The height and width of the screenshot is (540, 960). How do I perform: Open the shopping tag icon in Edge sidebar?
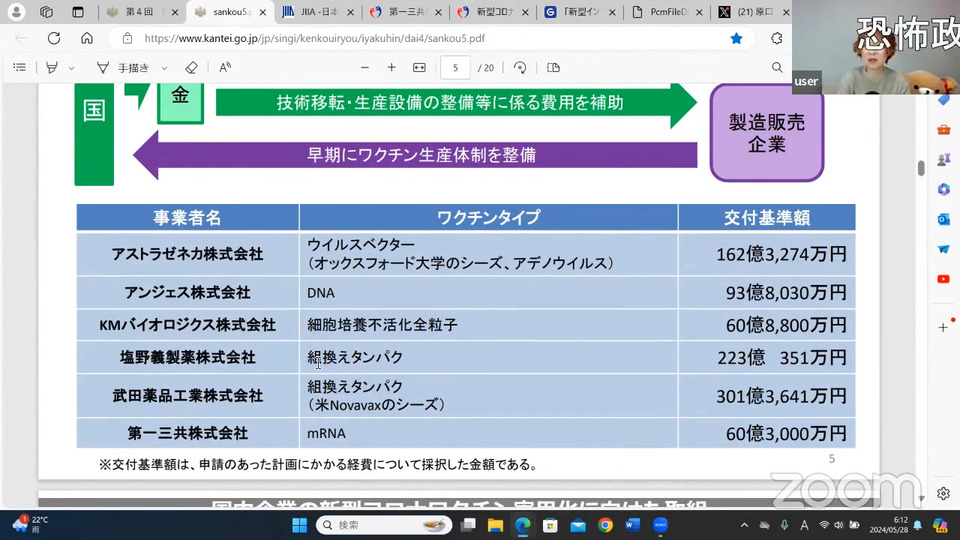click(943, 100)
